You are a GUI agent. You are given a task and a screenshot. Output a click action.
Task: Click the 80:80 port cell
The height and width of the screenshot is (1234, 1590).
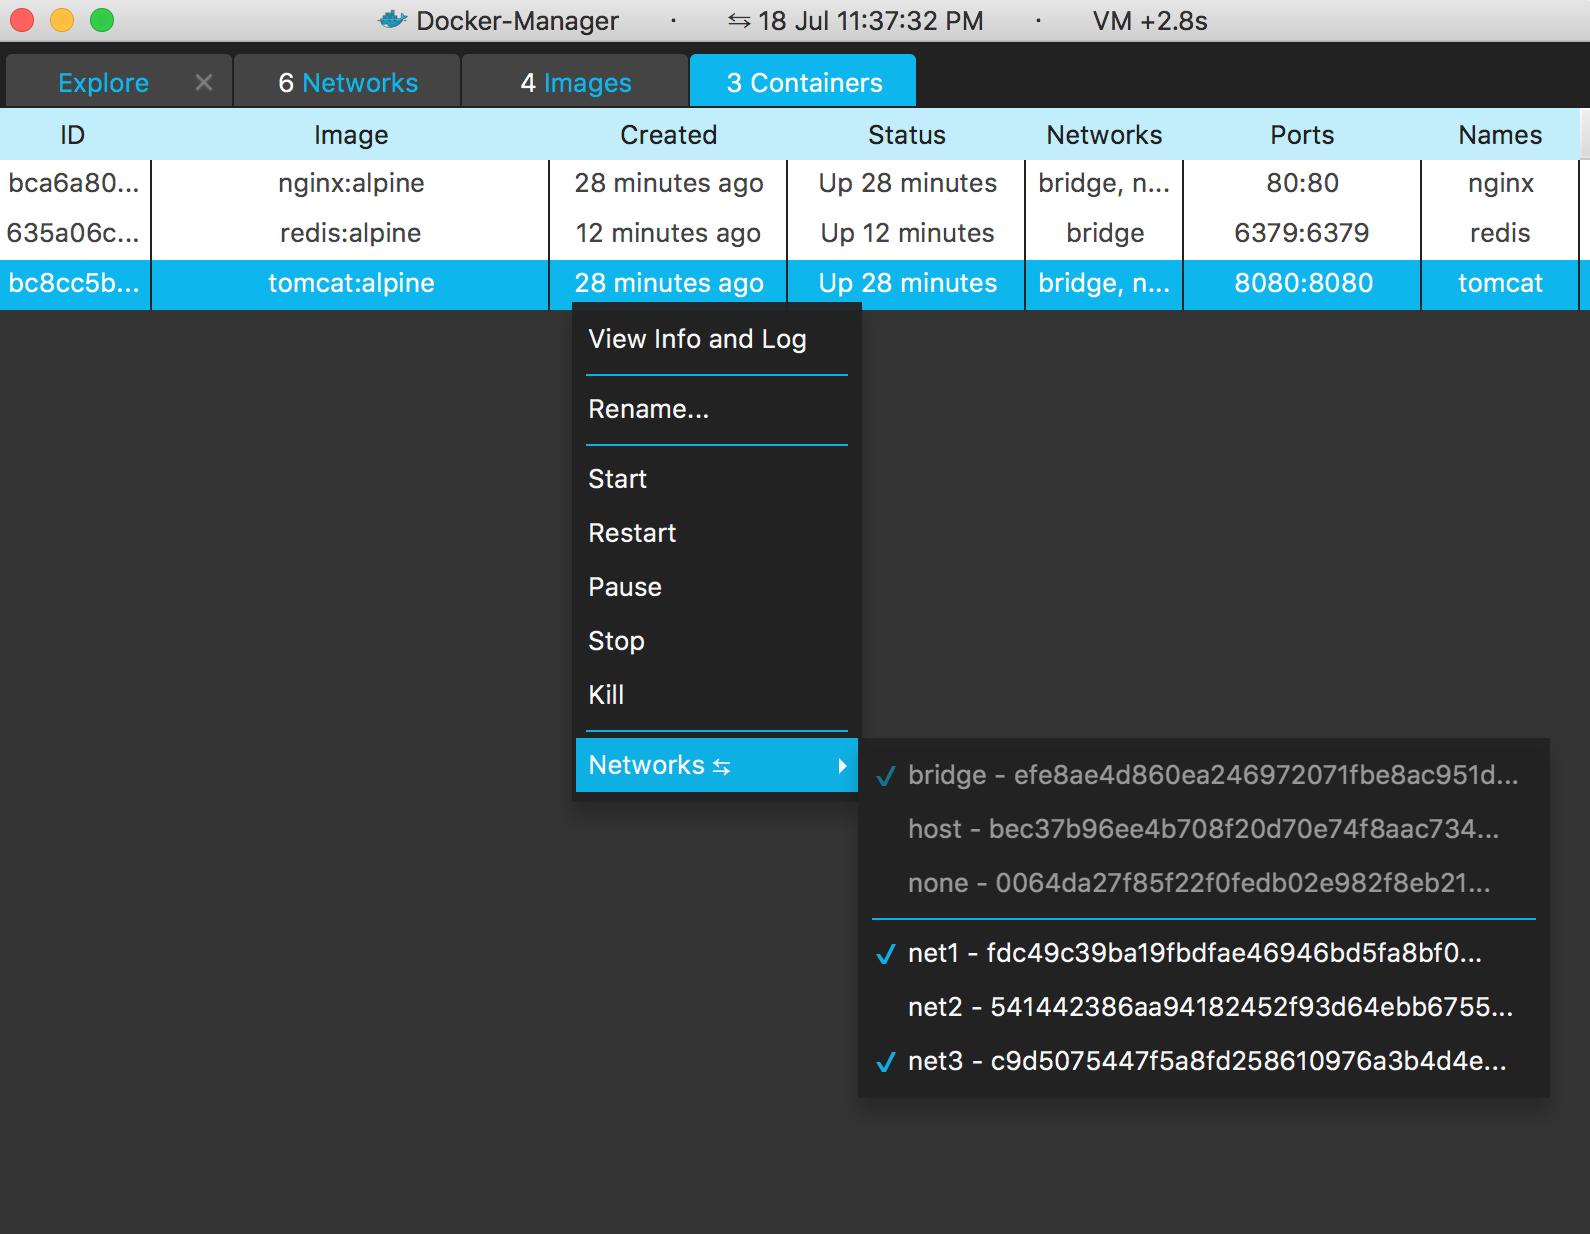[1302, 183]
